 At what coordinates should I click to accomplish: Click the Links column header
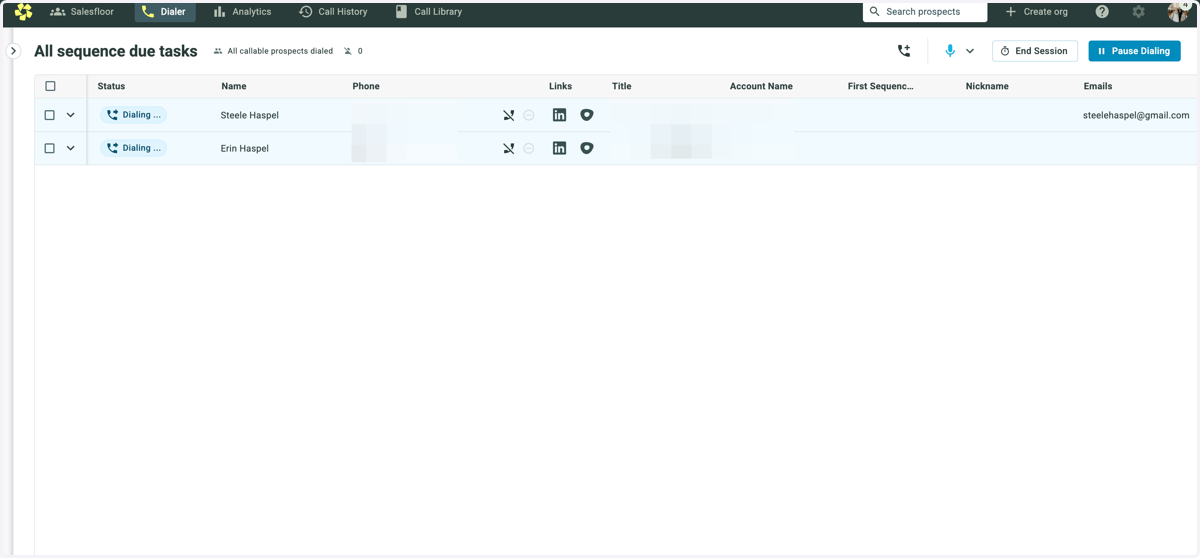pyautogui.click(x=561, y=86)
